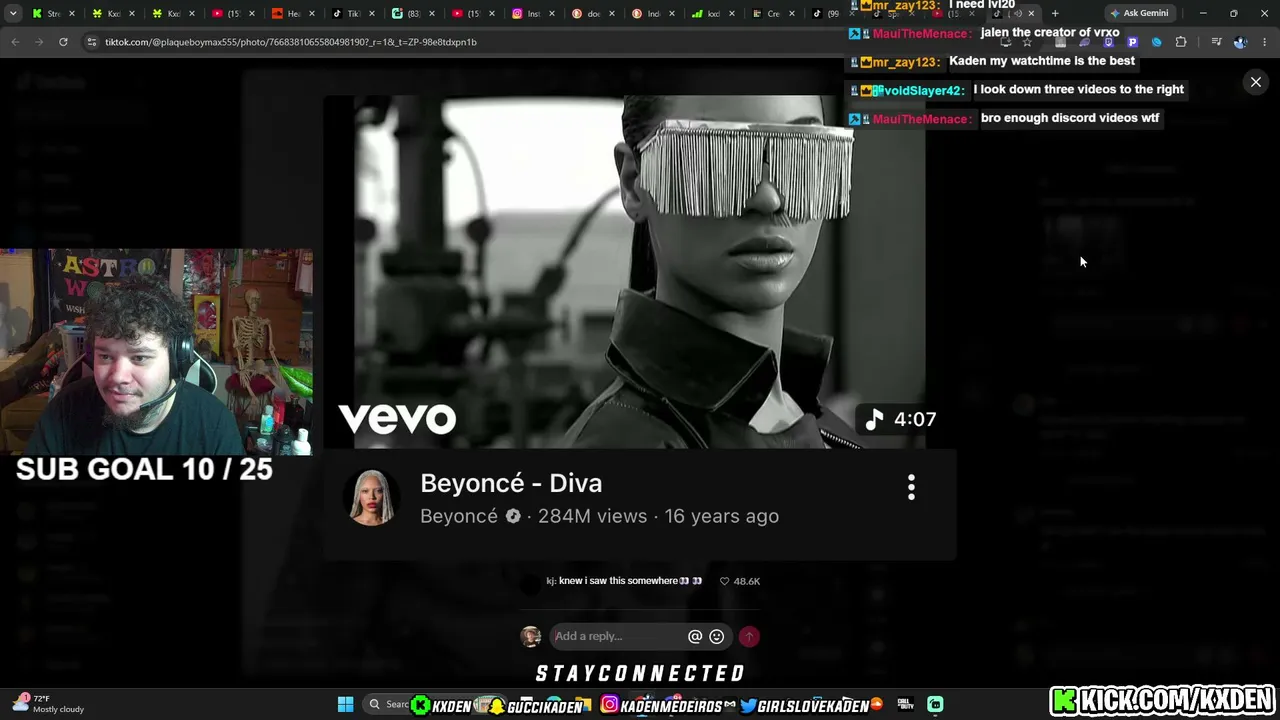
Task: Send reply with the red arrow button
Action: pyautogui.click(x=749, y=636)
